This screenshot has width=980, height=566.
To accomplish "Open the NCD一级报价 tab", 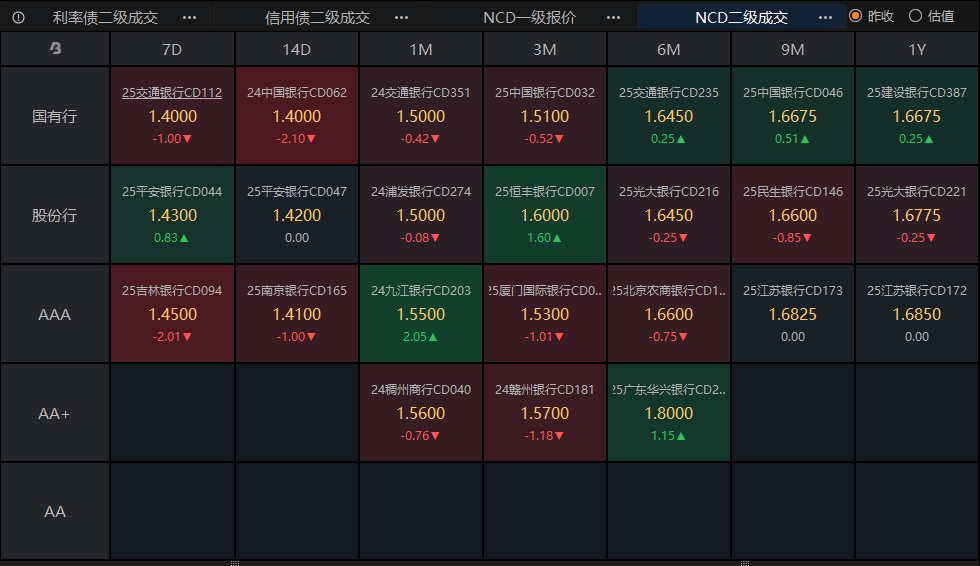I will point(529,17).
